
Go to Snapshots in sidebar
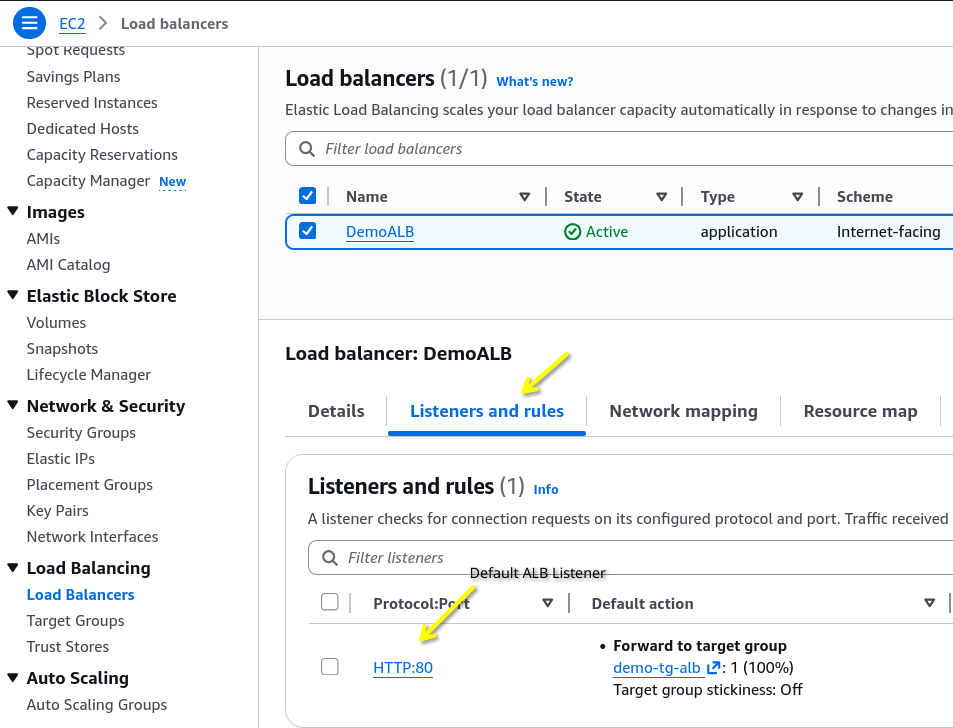tap(63, 349)
